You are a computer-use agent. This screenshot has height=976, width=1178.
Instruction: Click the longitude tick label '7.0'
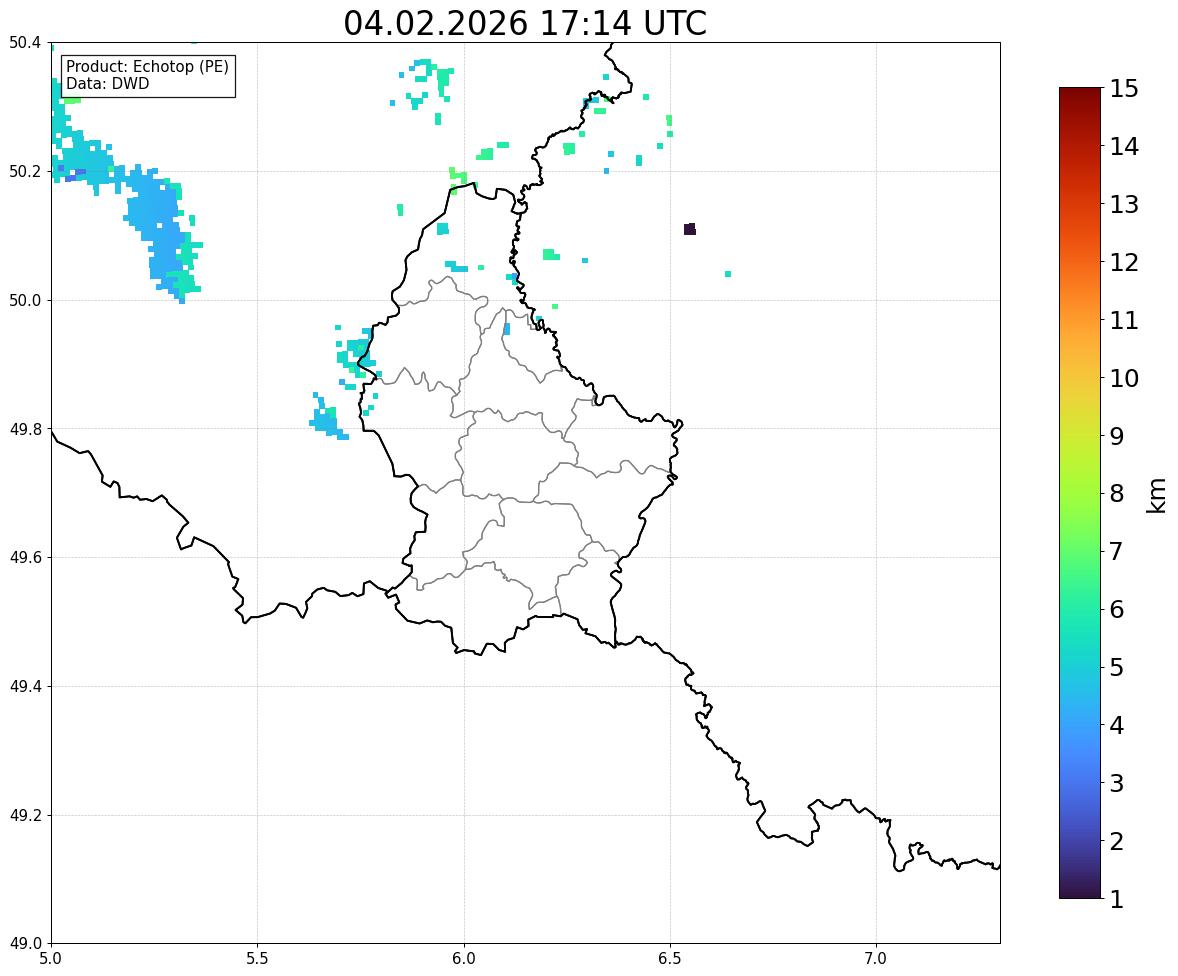pos(876,959)
